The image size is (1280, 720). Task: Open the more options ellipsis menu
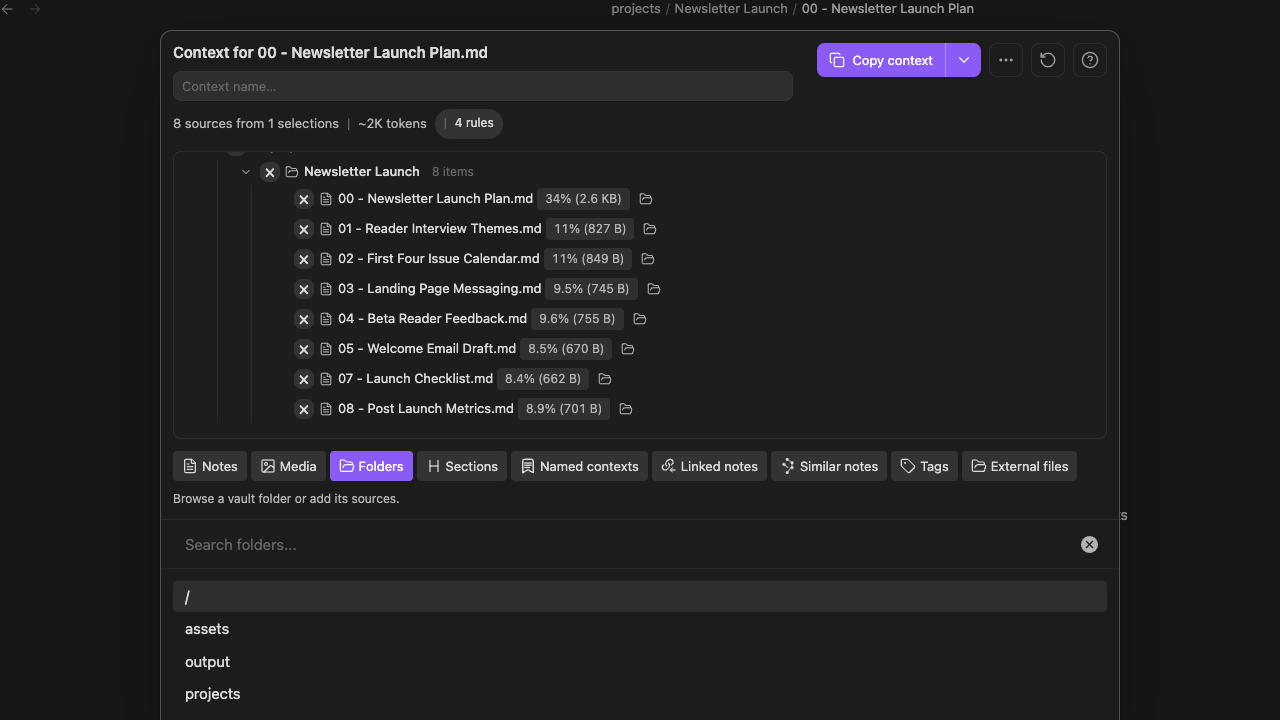[x=1006, y=60]
